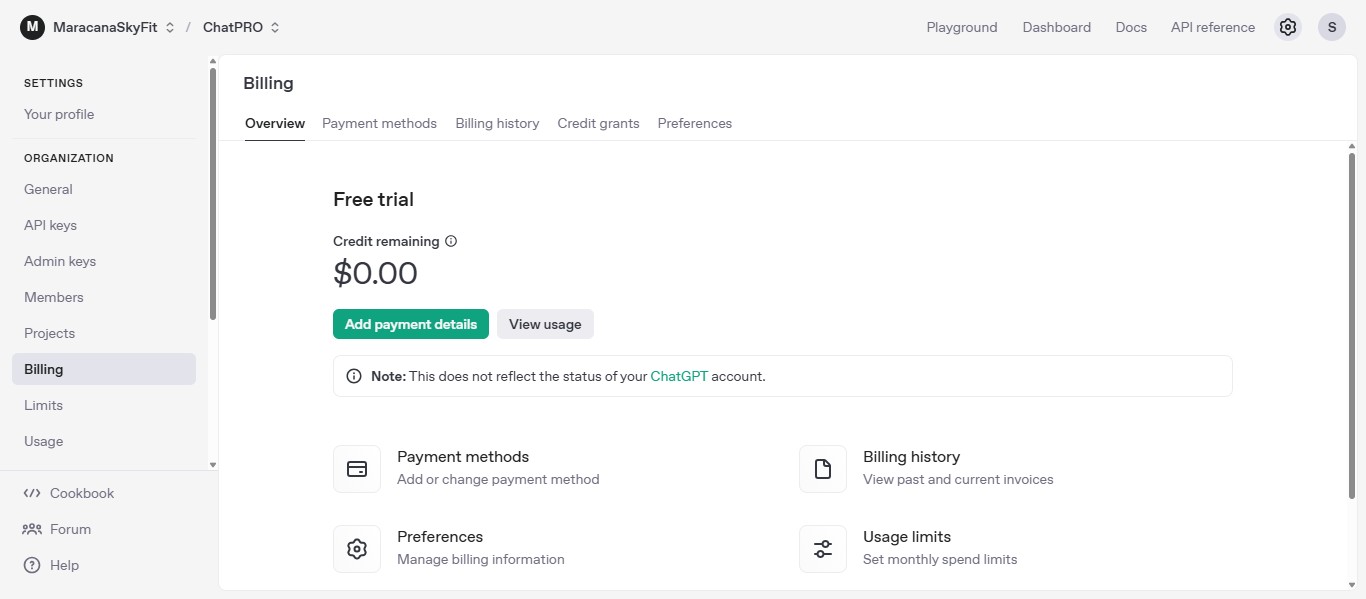The height and width of the screenshot is (599, 1366).
Task: Click the main content scroll down arrow
Action: pyautogui.click(x=1352, y=585)
